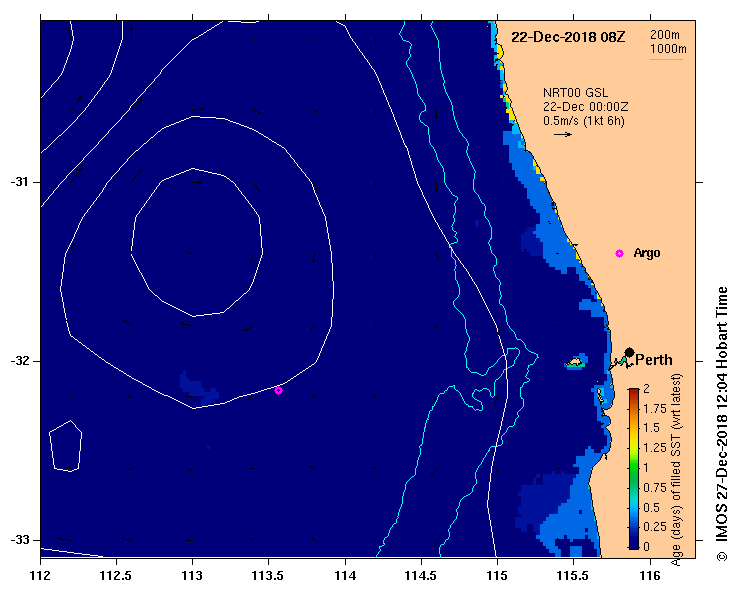Screen dimensions: 739x592
Task: Click the black Perth city dot
Action: click(x=629, y=352)
